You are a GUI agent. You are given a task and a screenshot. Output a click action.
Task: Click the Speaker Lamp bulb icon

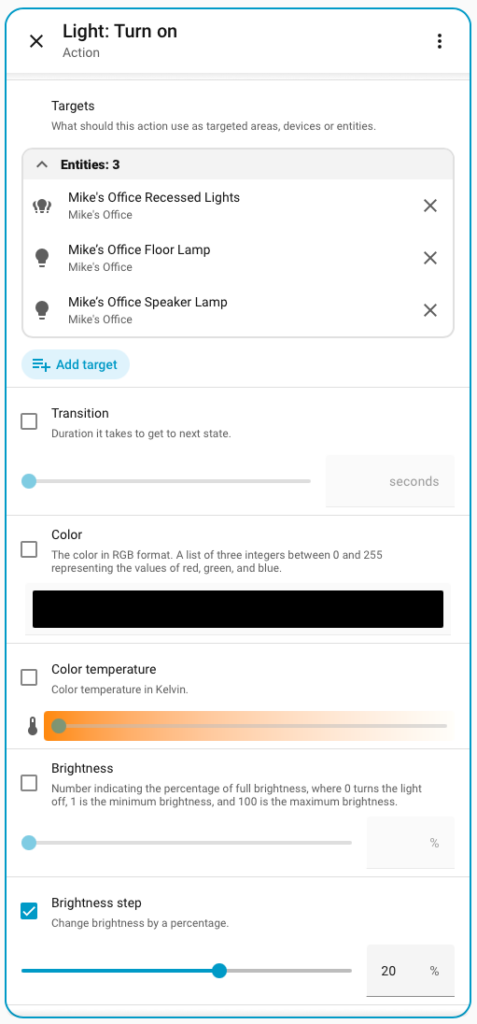[x=42, y=310]
